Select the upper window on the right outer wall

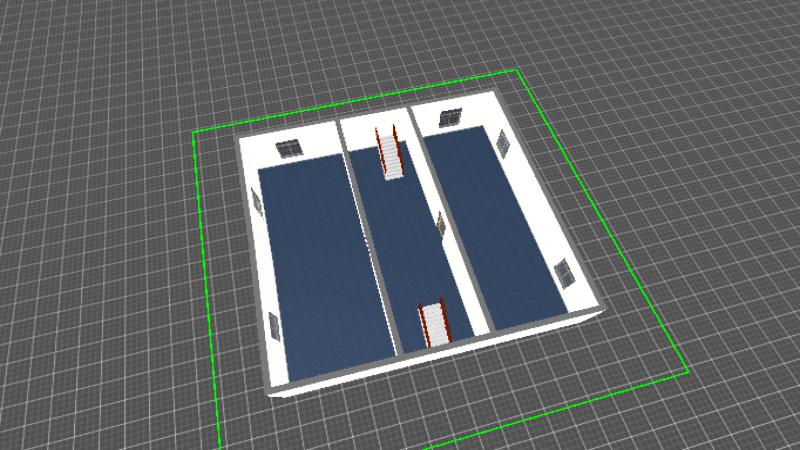click(504, 144)
